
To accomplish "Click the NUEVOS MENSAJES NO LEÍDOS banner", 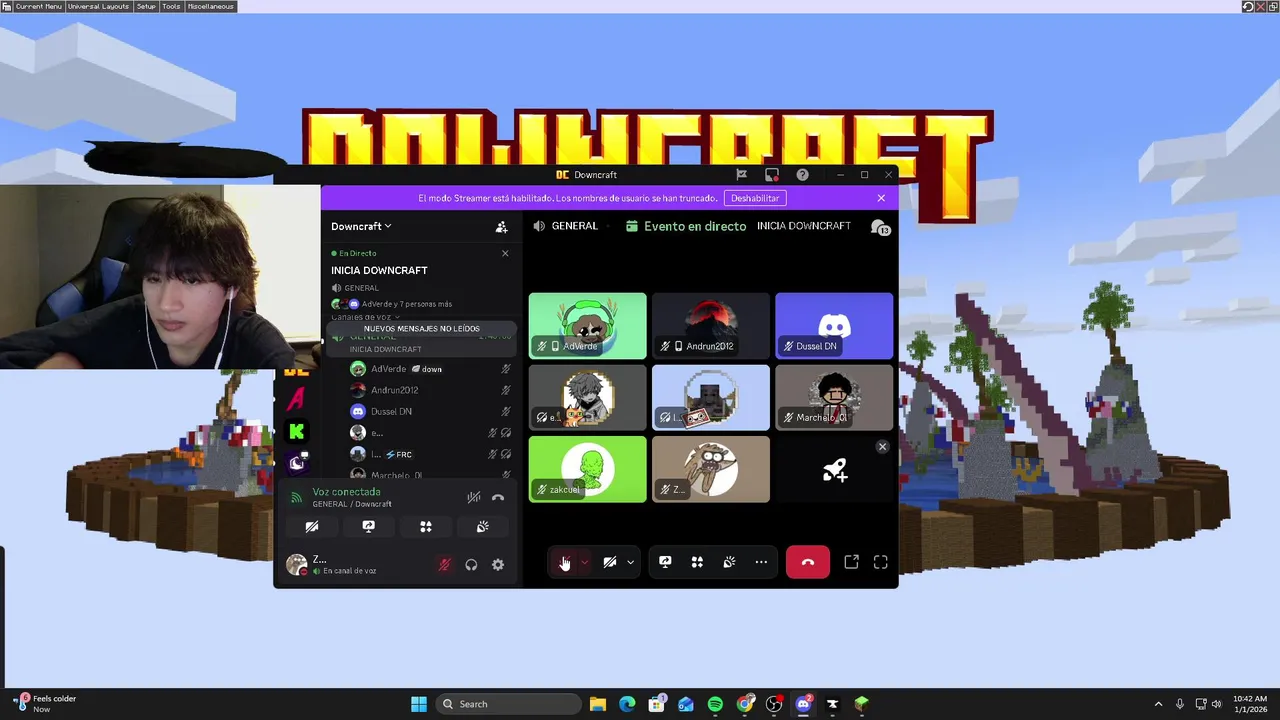I will click(421, 328).
